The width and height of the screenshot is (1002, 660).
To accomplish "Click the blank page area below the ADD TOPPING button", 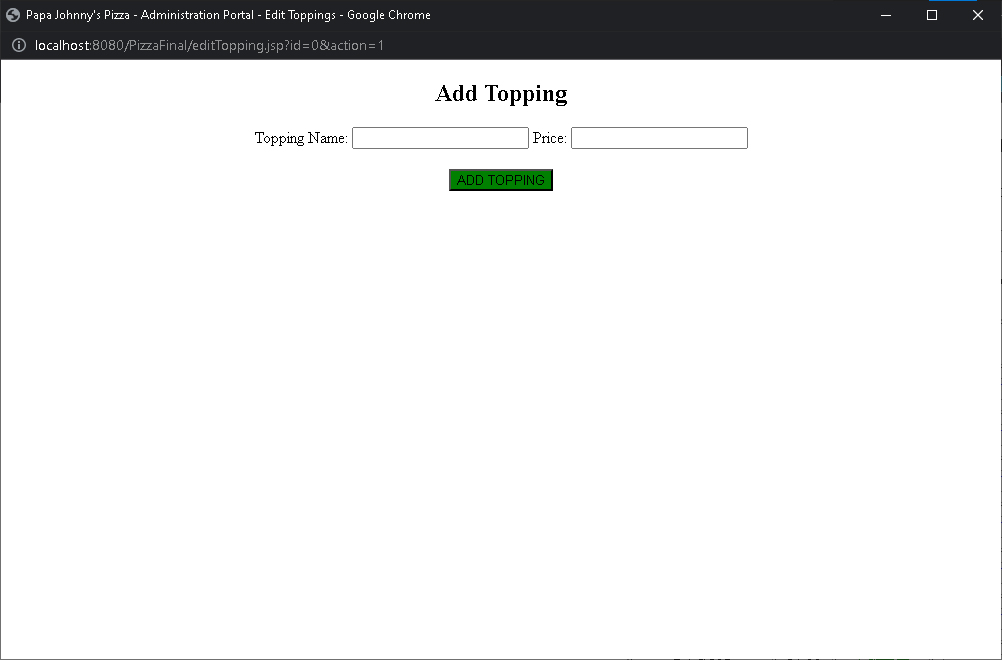I will click(500, 400).
